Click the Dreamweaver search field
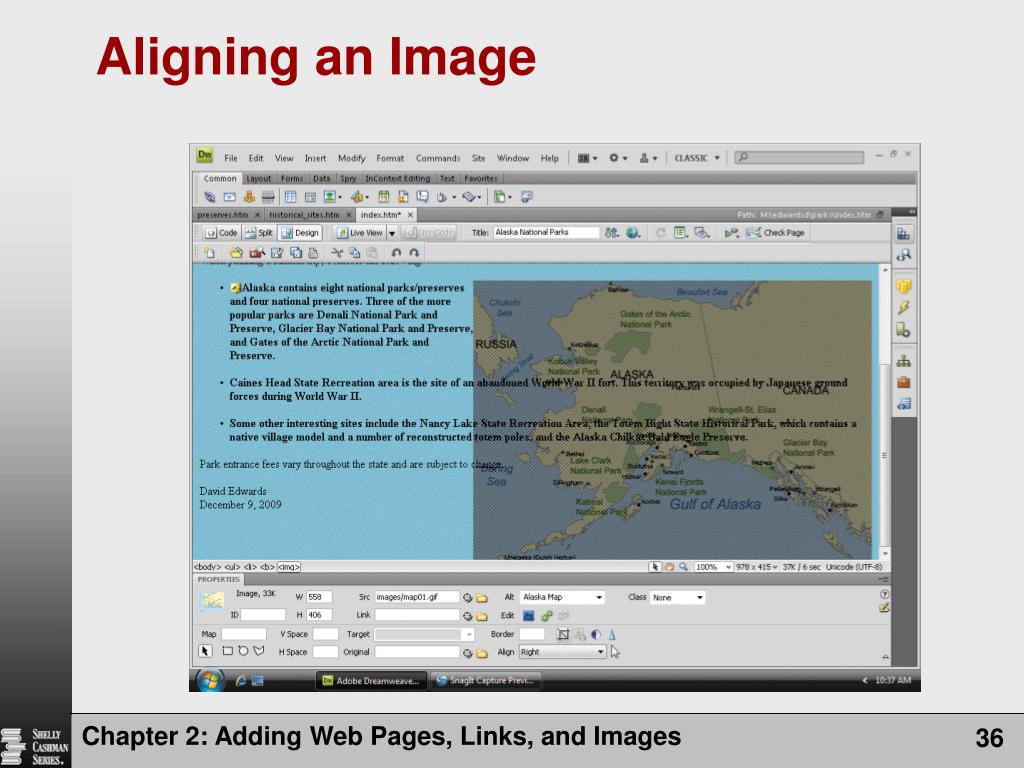This screenshot has width=1024, height=768. tap(799, 157)
